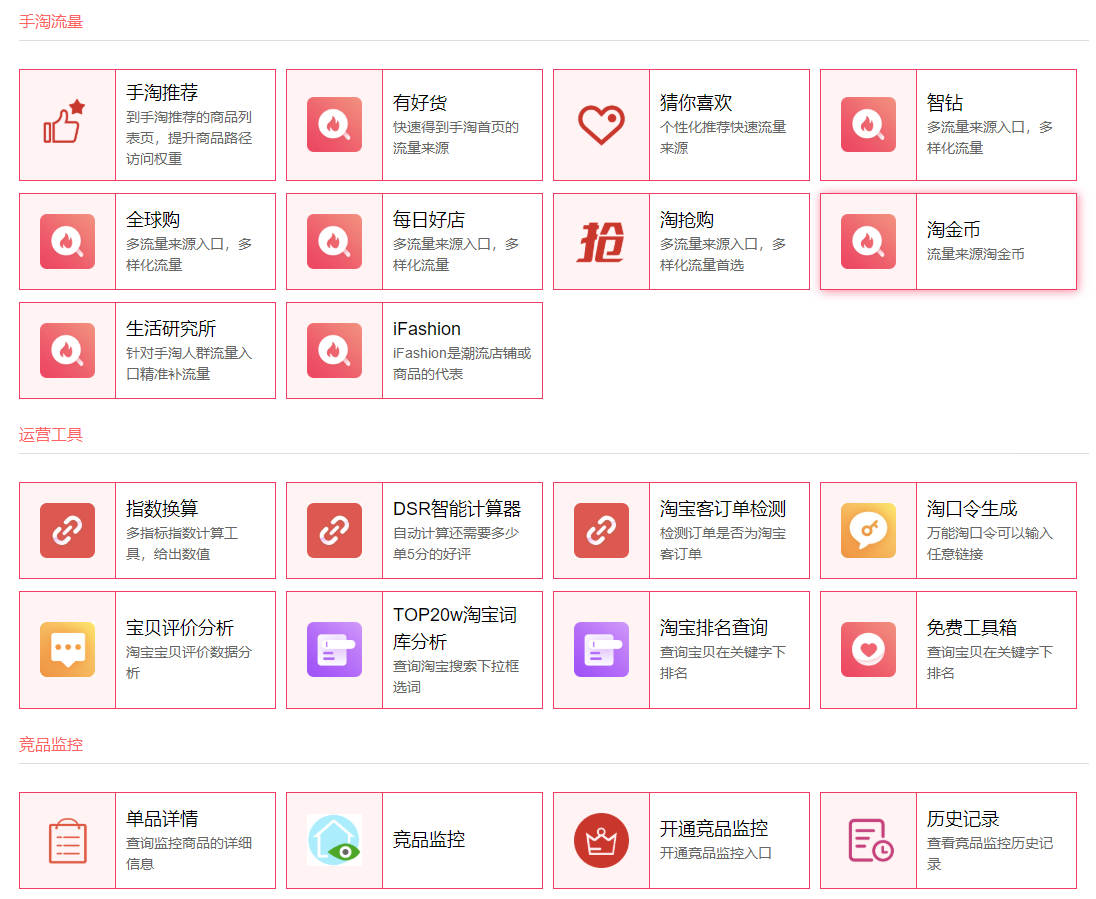Open the 竞品监控 card title
The width and height of the screenshot is (1096, 899).
(429, 840)
